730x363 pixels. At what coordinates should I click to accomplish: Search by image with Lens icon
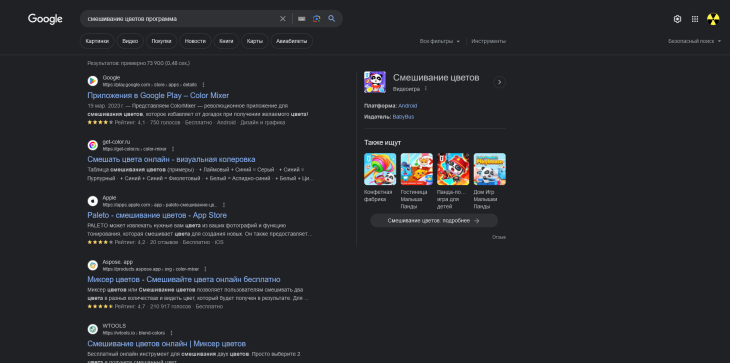click(317, 19)
